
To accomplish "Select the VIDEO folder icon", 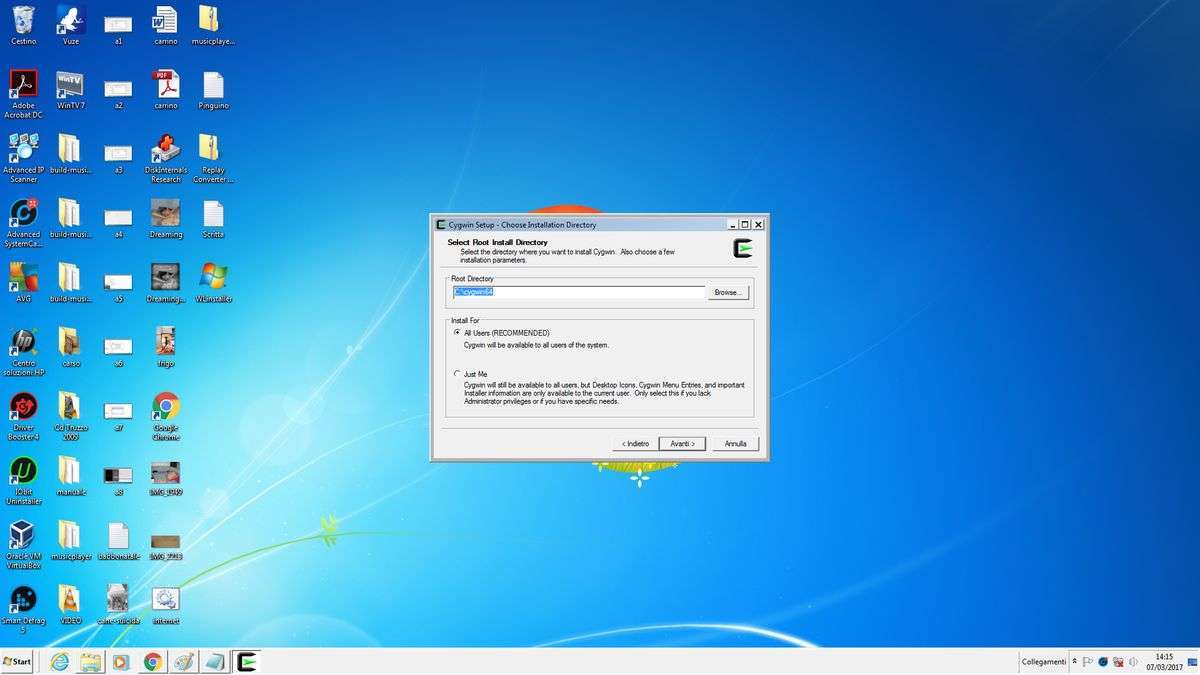I will click(70, 604).
